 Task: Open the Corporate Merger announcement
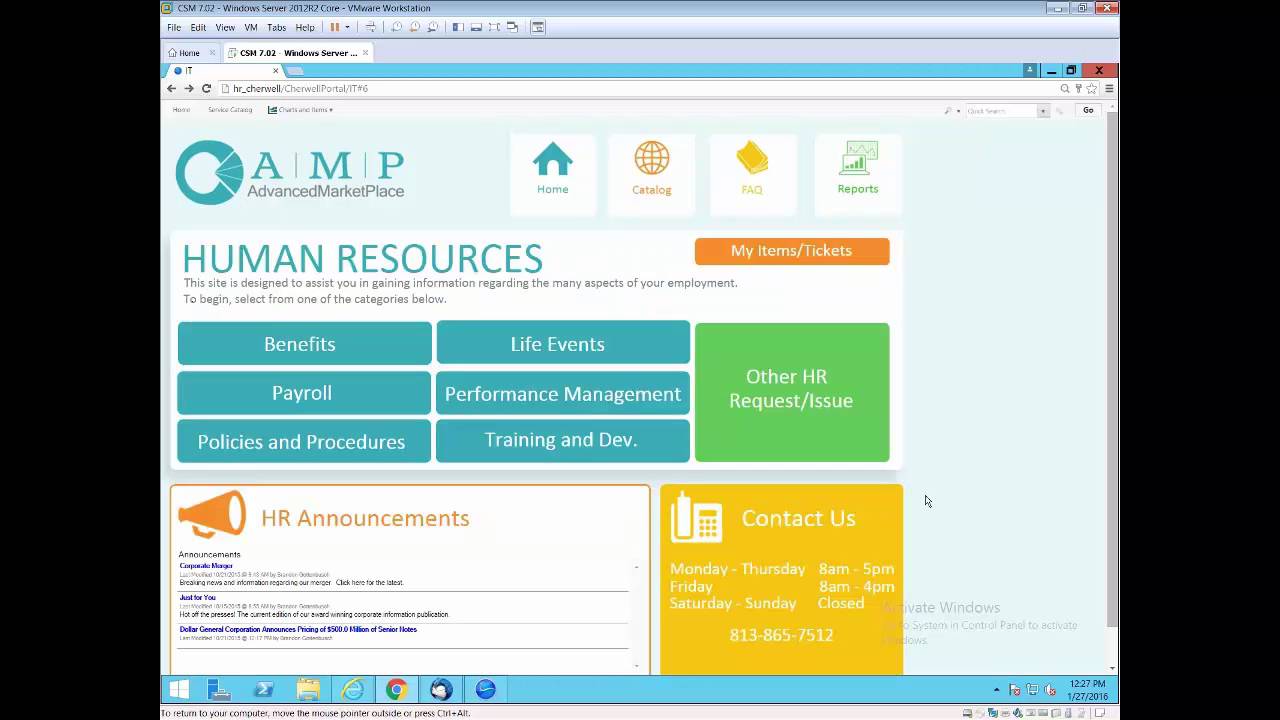tap(206, 566)
